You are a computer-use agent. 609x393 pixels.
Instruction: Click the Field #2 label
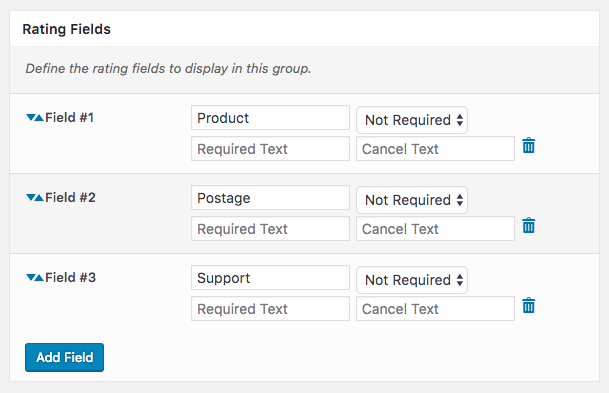(70, 198)
